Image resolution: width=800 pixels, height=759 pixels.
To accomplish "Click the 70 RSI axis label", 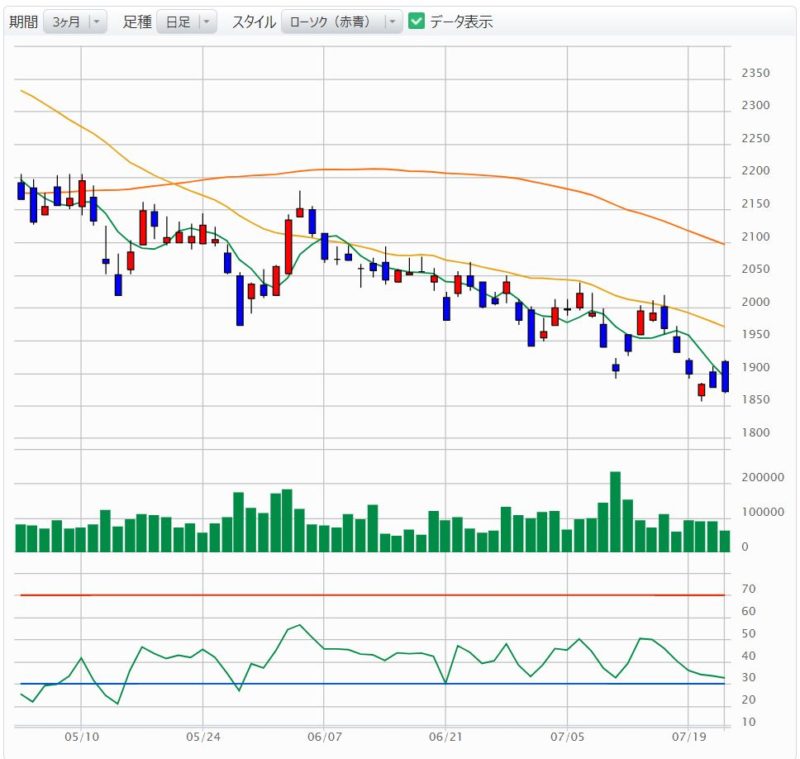I will [x=748, y=589].
